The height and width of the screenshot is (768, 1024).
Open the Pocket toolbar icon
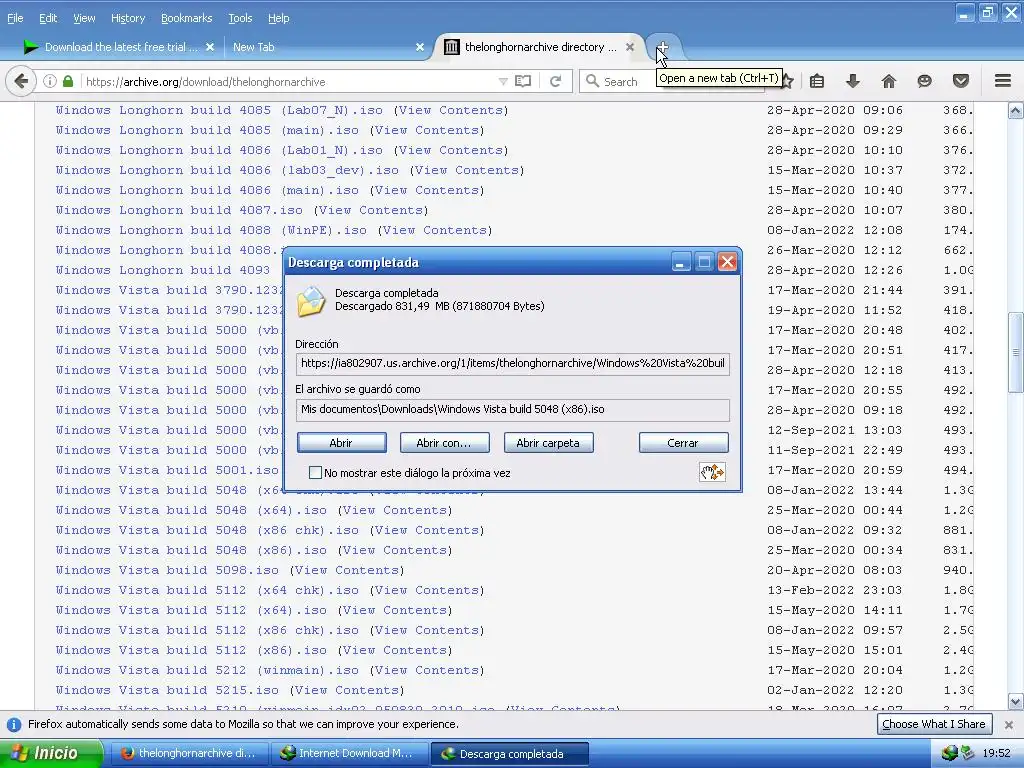tap(961, 81)
